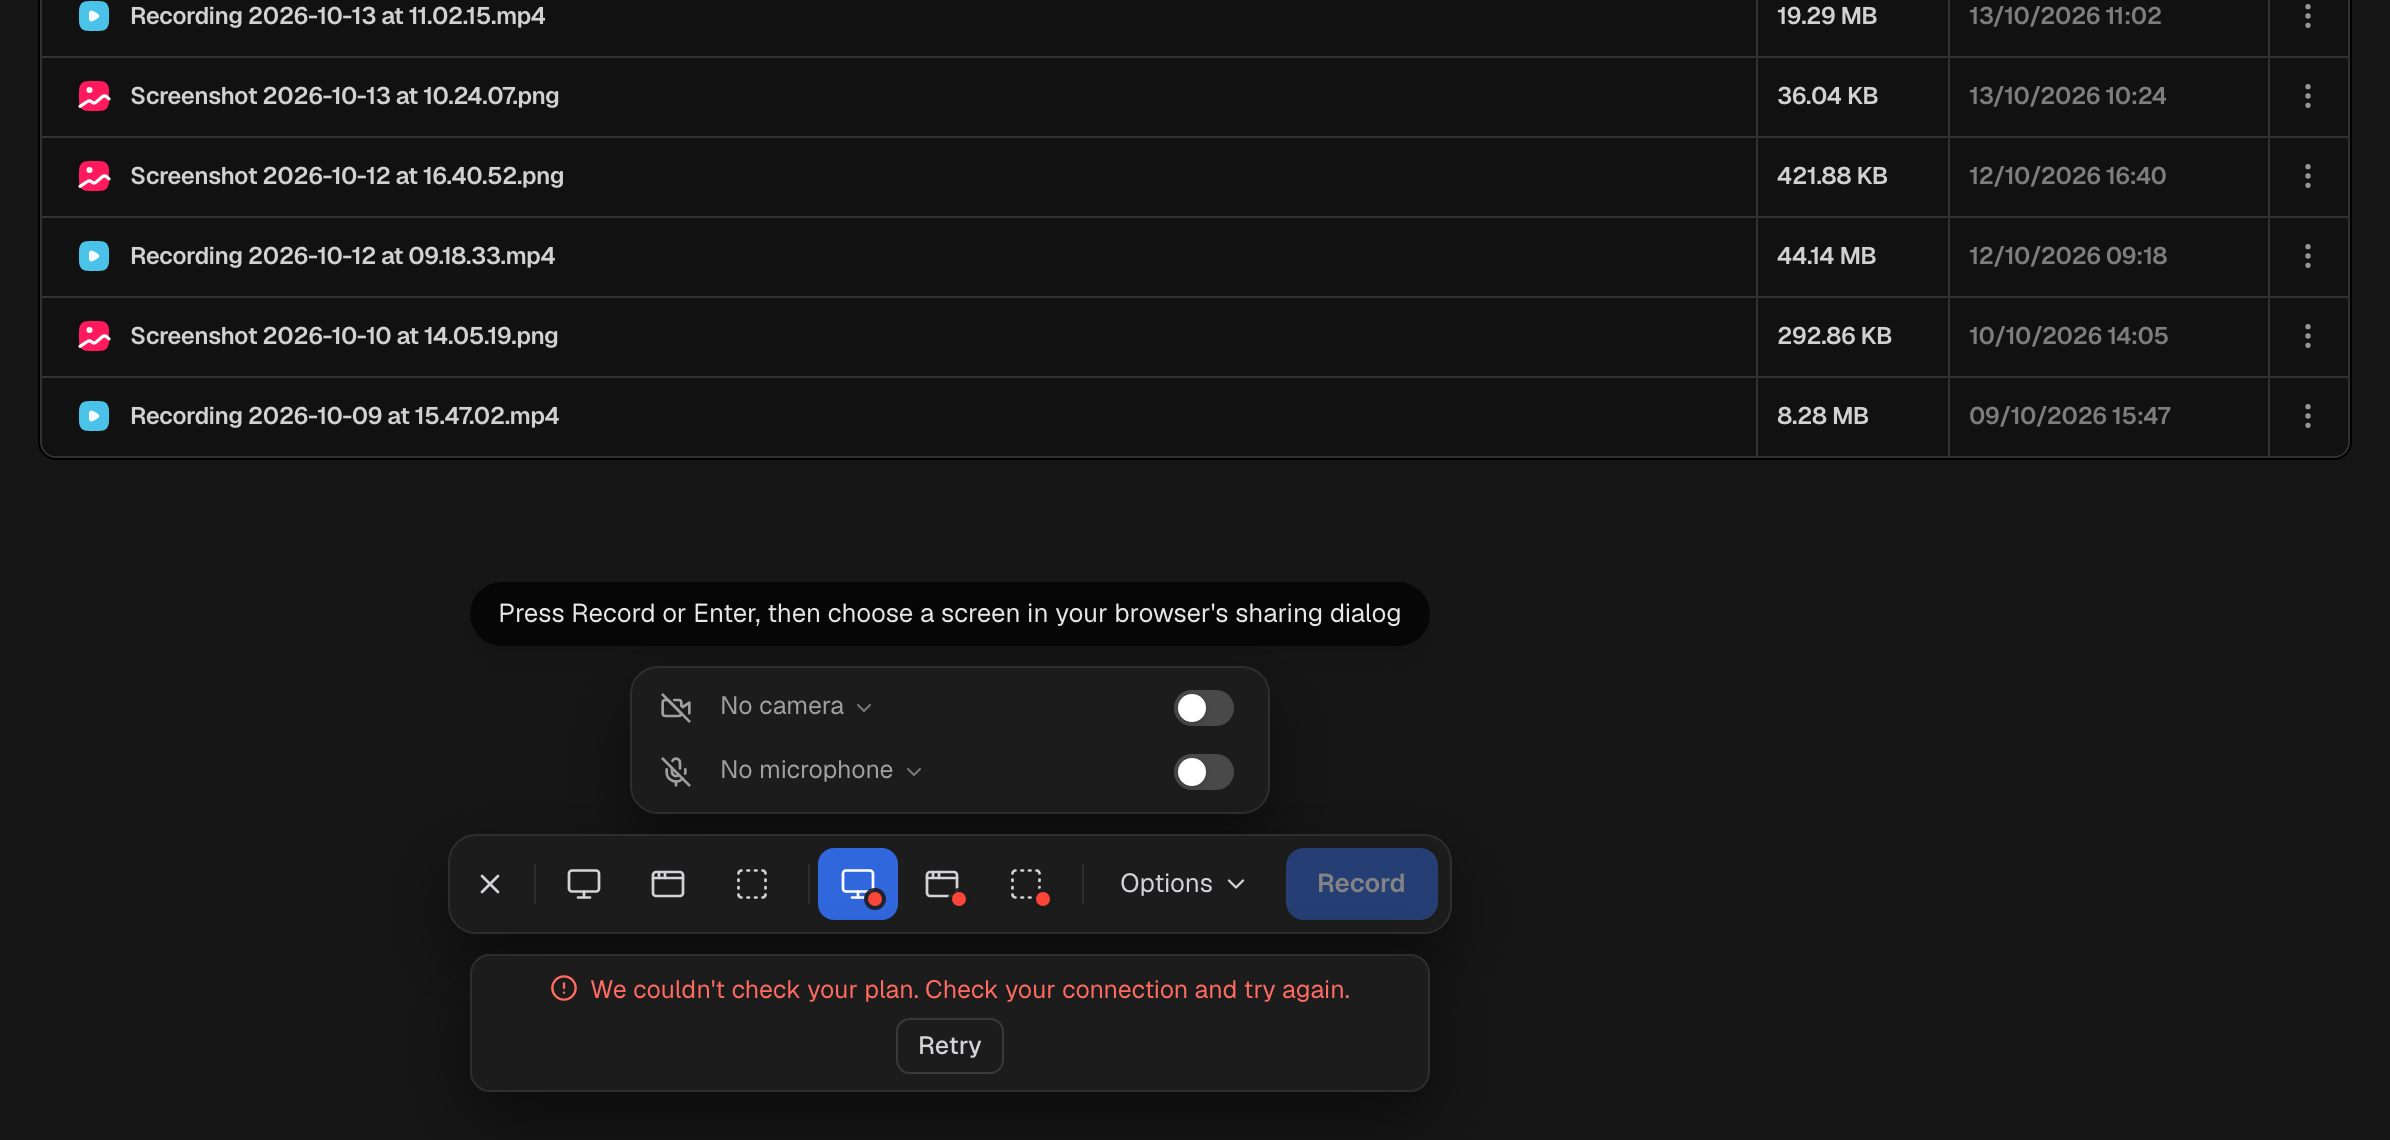The image size is (2390, 1140).
Task: Click Retry to recheck plan
Action: click(x=950, y=1046)
